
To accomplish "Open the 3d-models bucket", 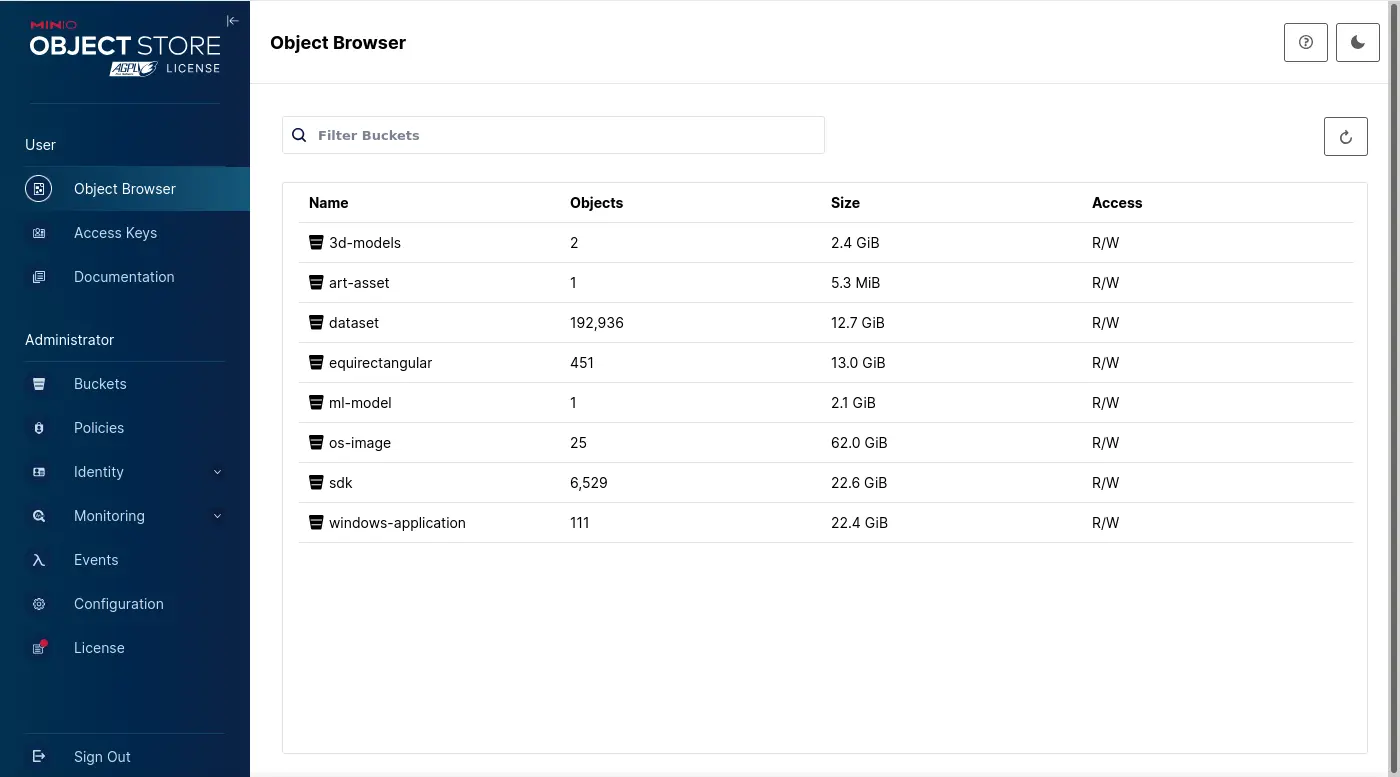I will (x=365, y=243).
